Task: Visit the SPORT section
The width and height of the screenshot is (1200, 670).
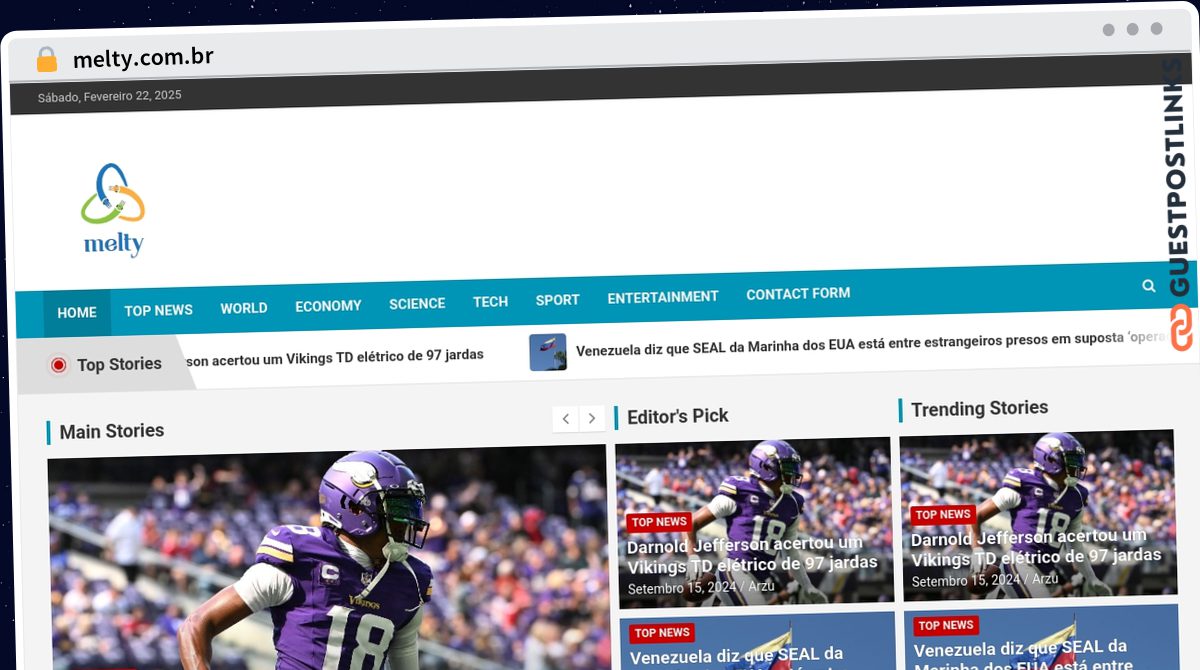Action: [557, 300]
